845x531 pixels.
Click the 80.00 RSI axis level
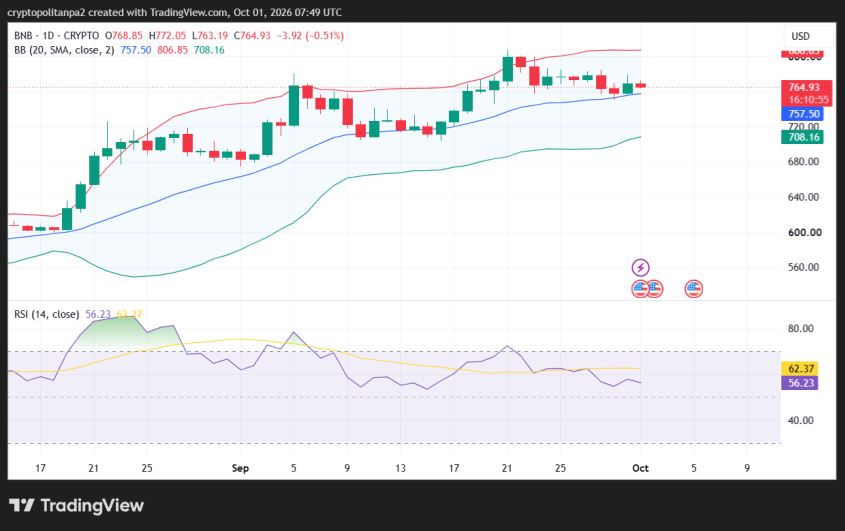(800, 328)
